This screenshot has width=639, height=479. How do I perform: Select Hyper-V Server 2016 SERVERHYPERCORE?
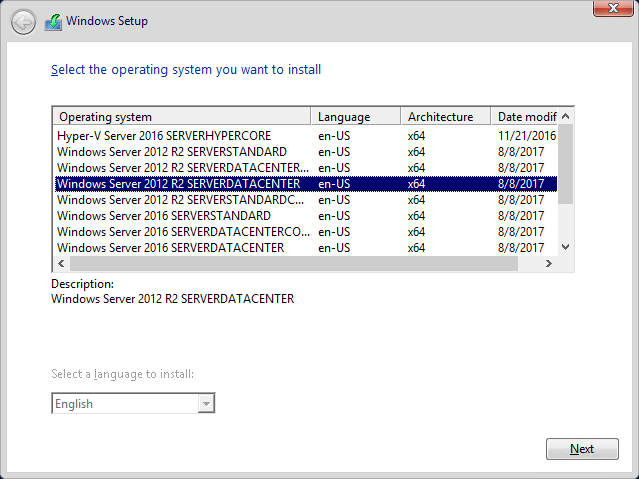tap(306, 136)
